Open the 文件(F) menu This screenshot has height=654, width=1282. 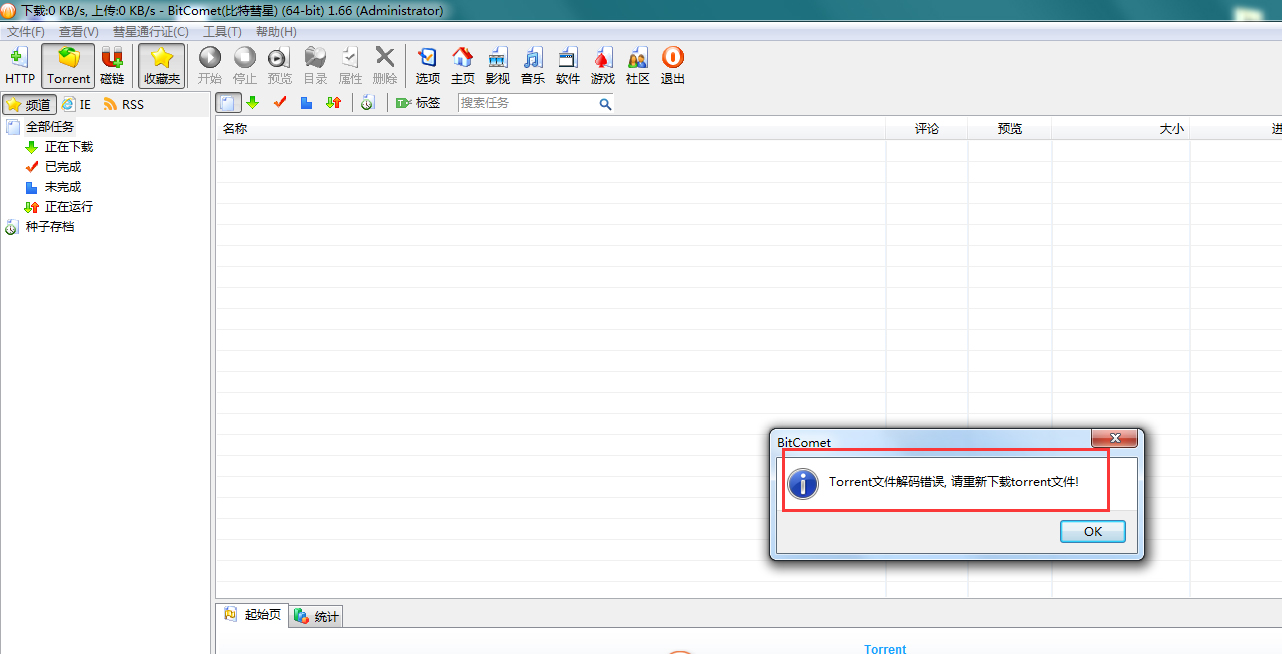point(26,32)
